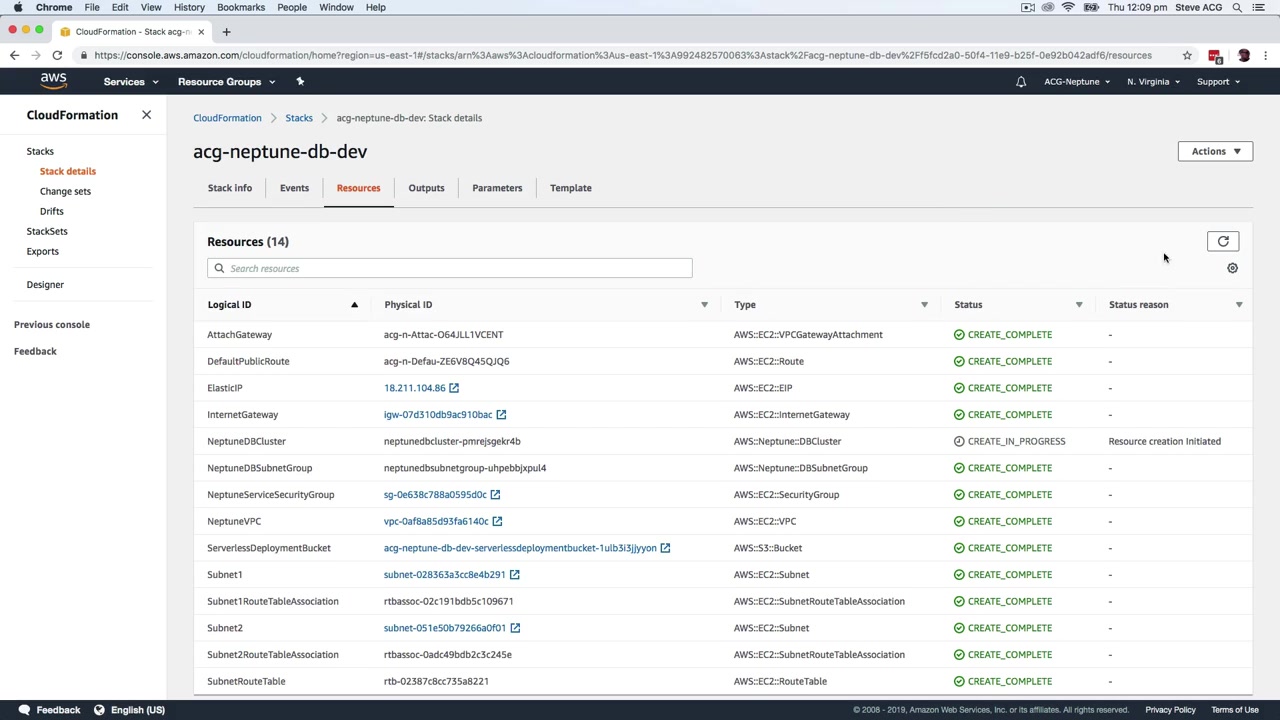Switch to the Events tab

[294, 188]
